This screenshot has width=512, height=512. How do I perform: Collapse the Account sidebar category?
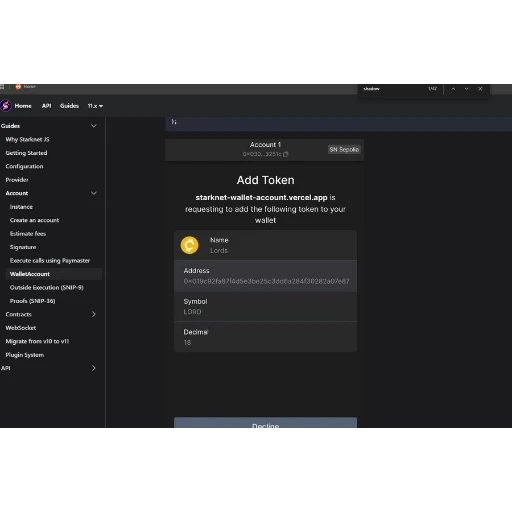94,193
